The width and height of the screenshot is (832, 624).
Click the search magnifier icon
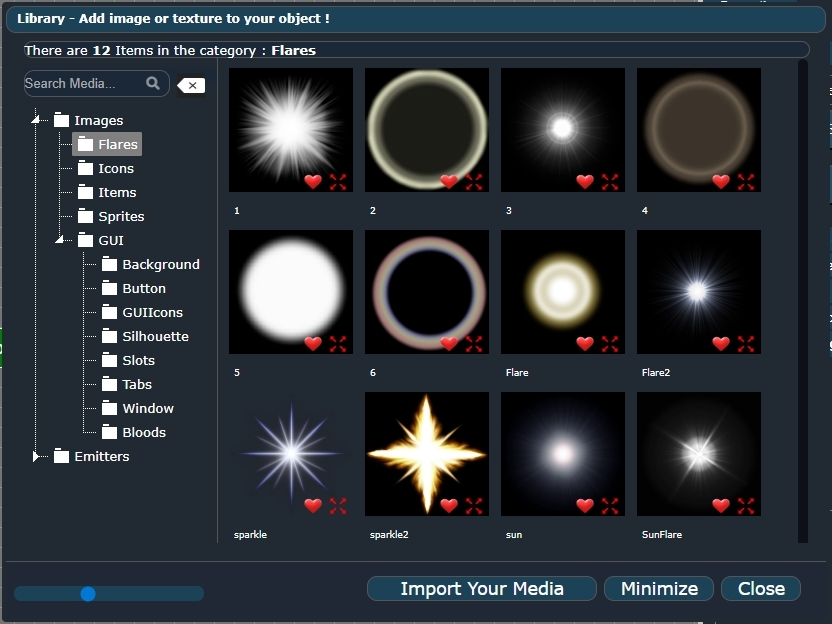pyautogui.click(x=153, y=83)
